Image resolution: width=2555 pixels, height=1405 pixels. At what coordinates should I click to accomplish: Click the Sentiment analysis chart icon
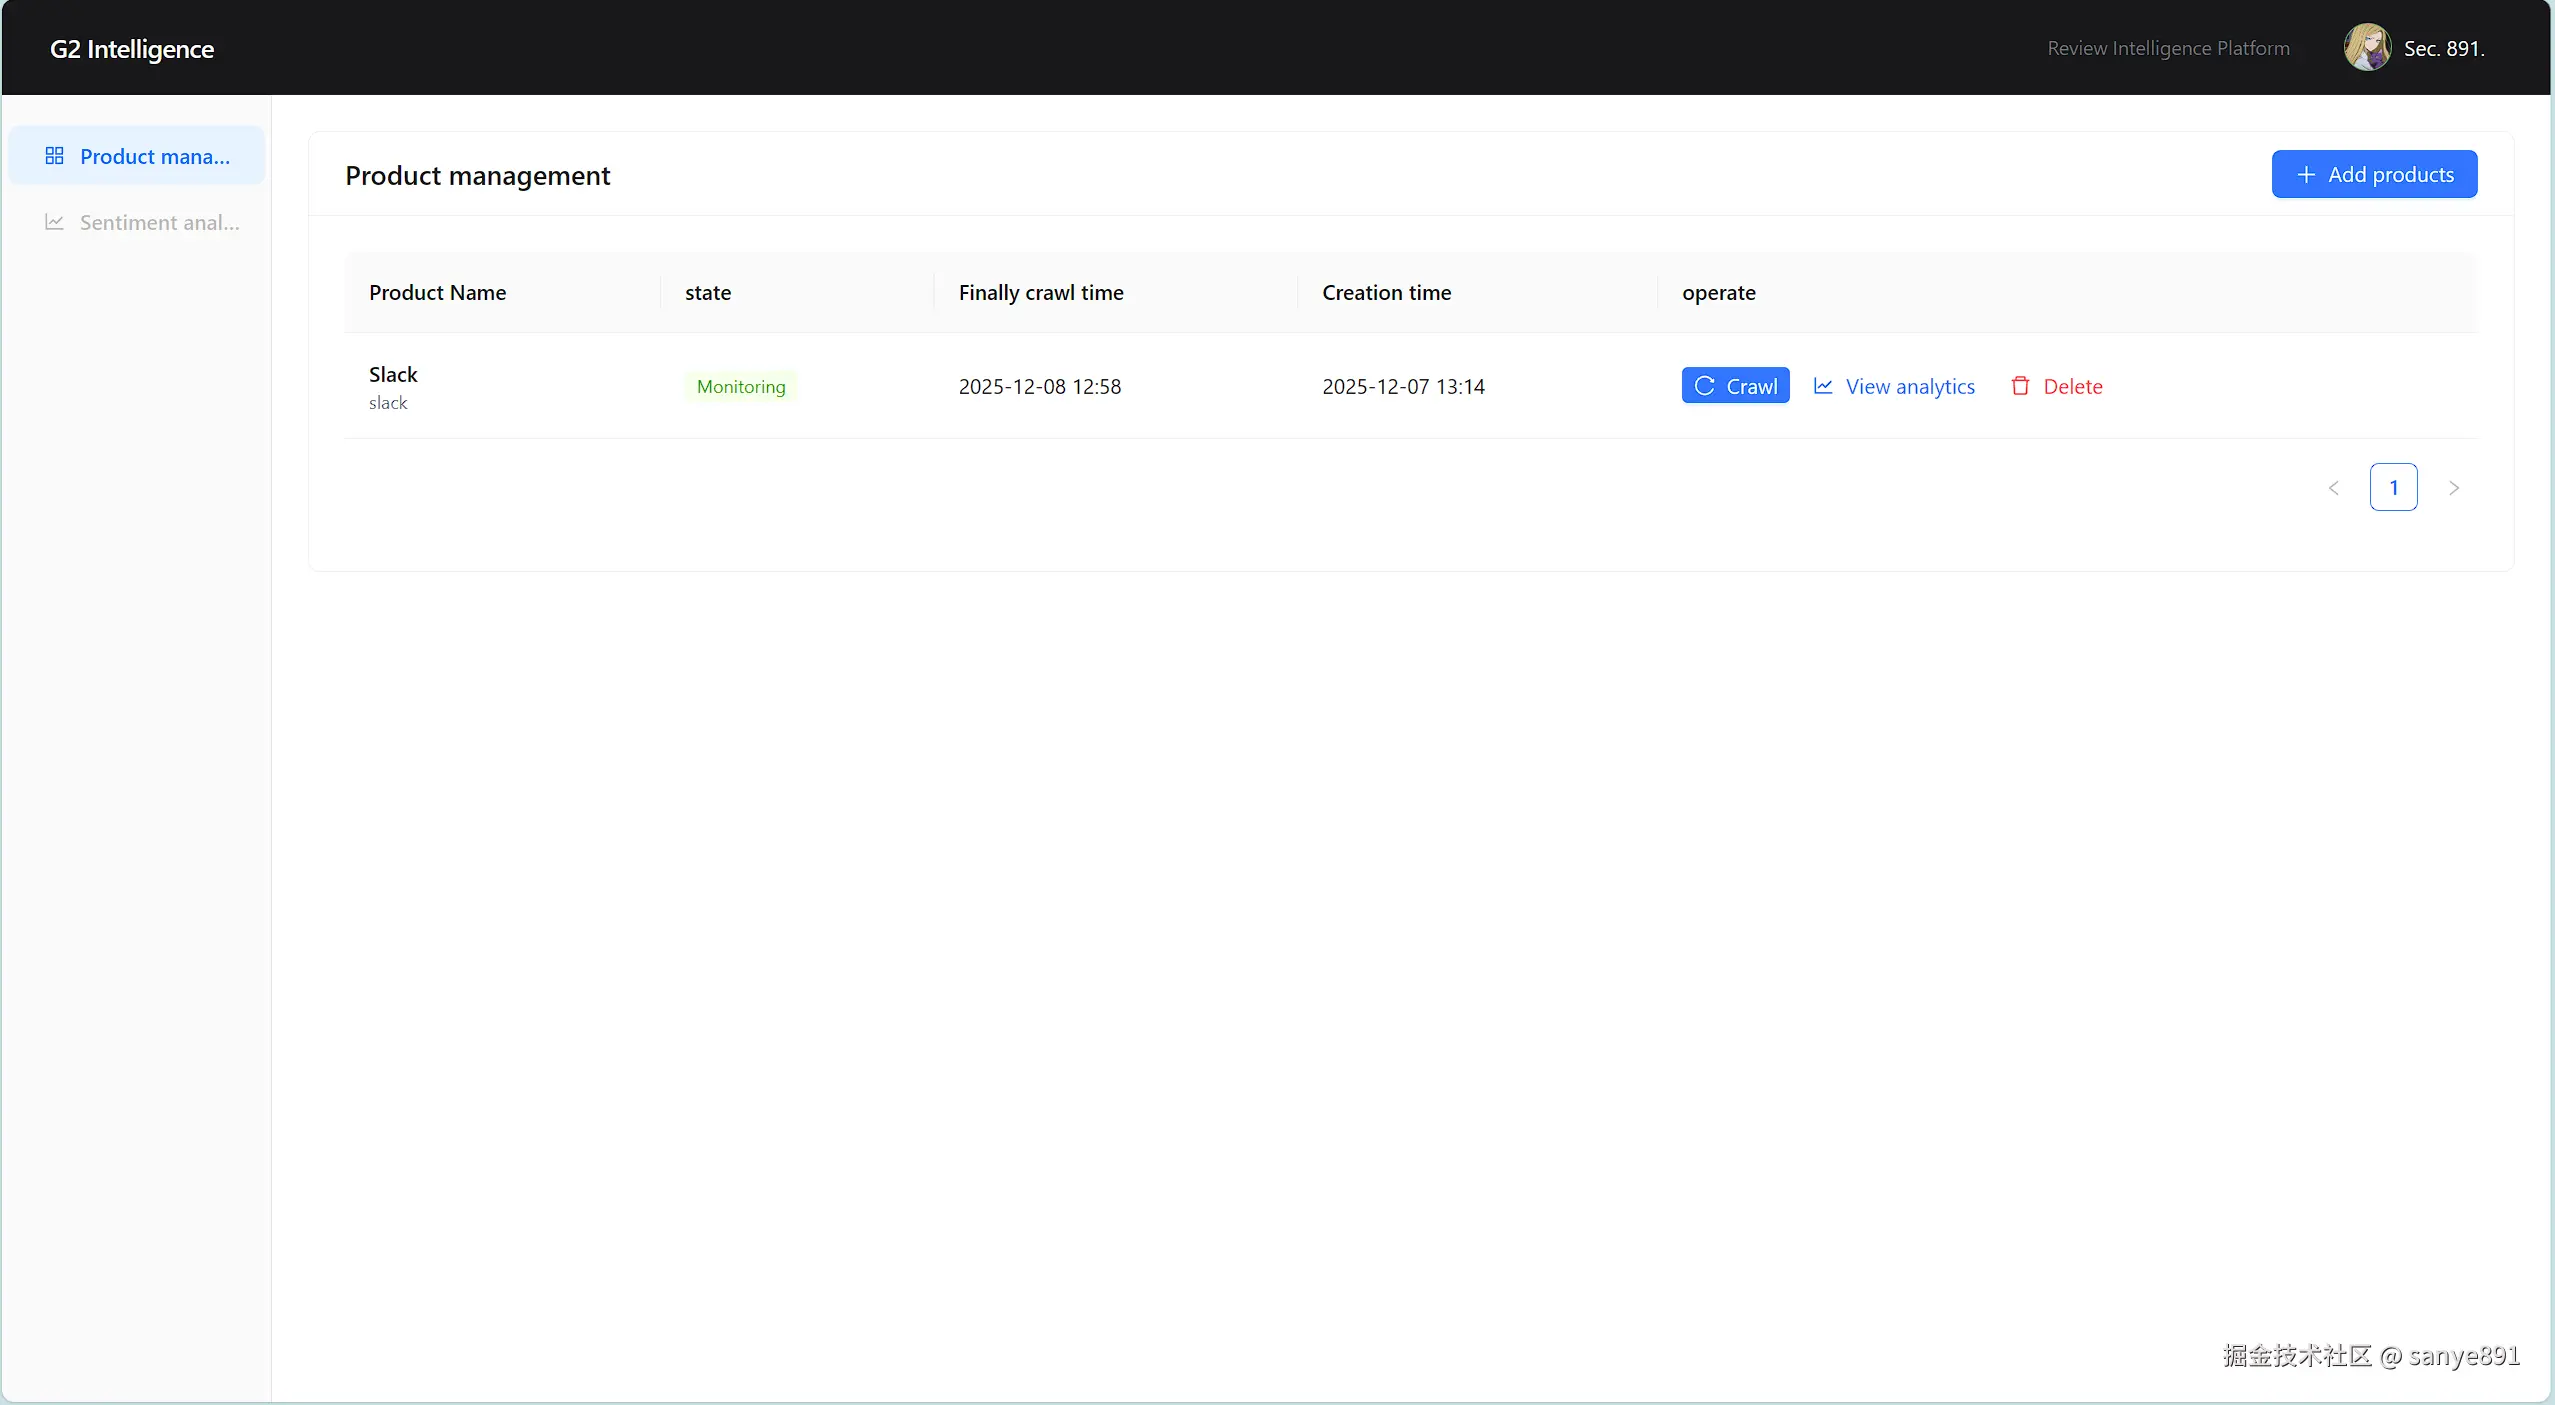pyautogui.click(x=54, y=222)
